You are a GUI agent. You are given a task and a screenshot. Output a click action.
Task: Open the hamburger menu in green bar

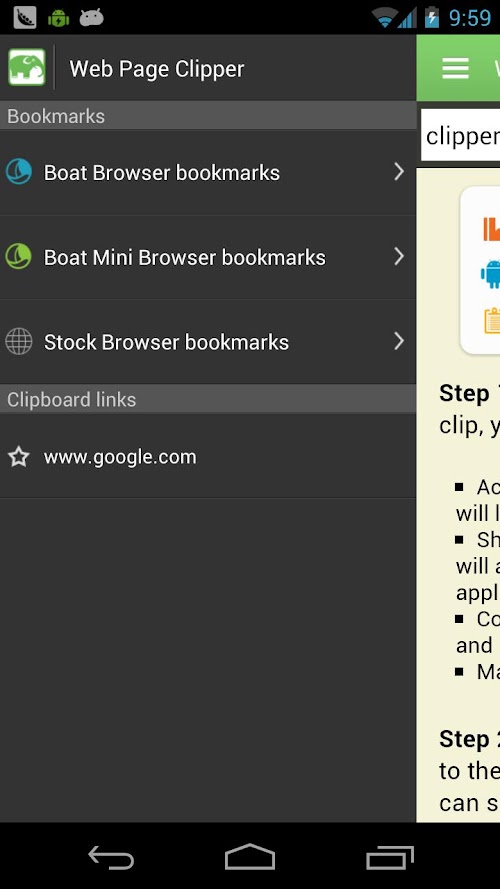455,69
